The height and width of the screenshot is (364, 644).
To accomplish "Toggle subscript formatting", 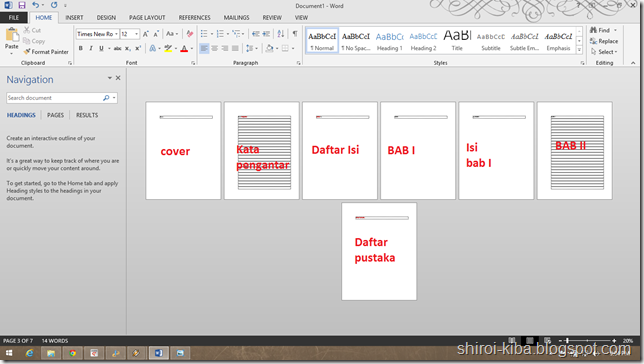I will pyautogui.click(x=128, y=48).
